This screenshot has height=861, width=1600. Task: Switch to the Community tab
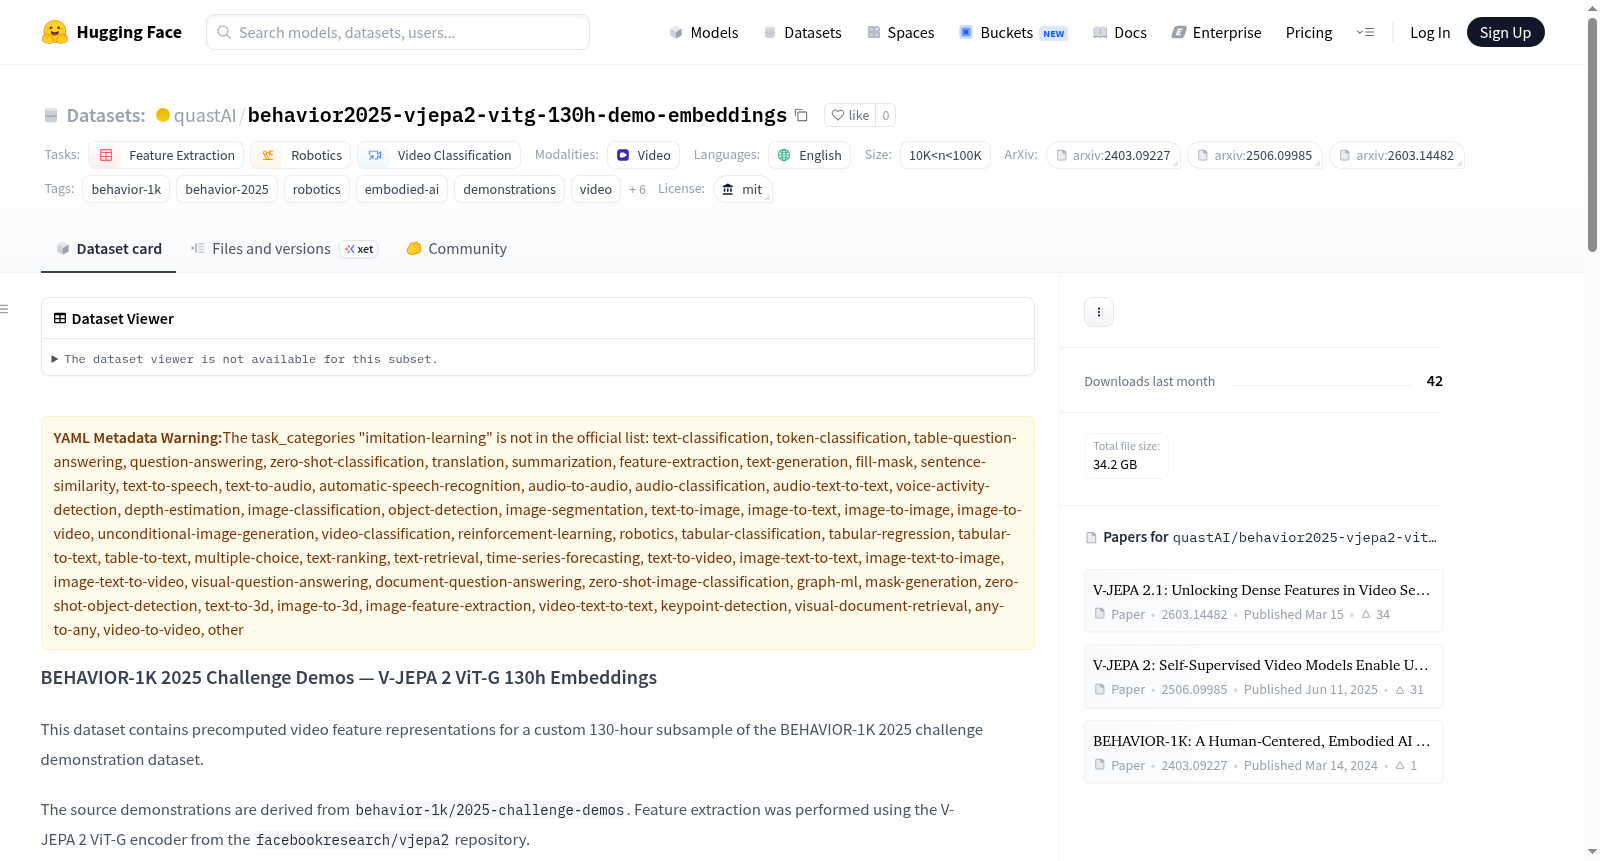click(456, 249)
